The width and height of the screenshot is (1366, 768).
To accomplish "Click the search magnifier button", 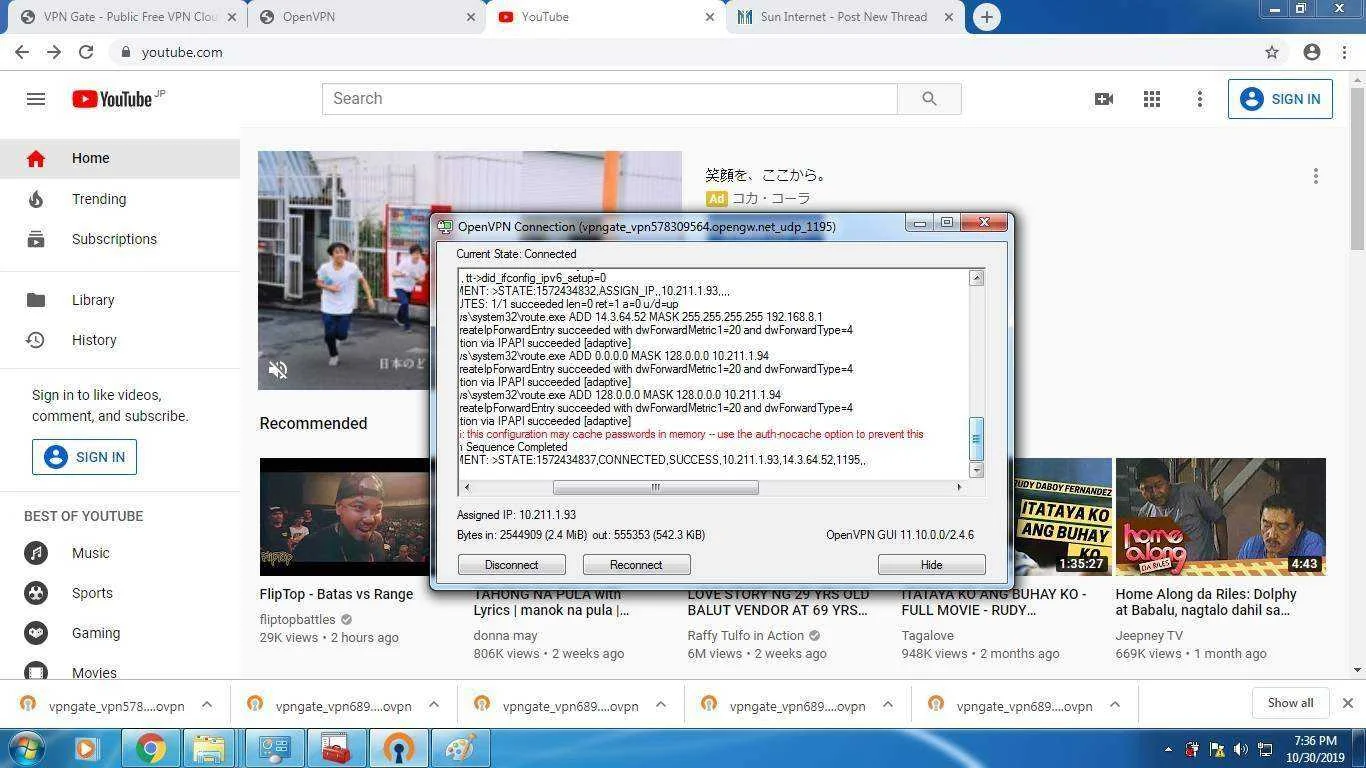I will click(x=929, y=99).
